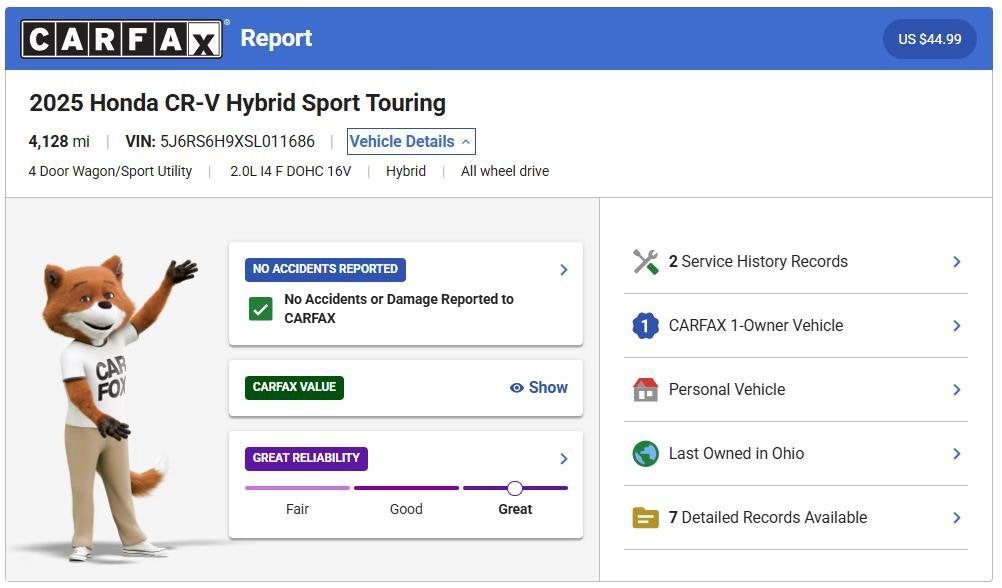This screenshot has height=588, width=1002.
Task: Open 7 Detailed Records Available link
Action: tap(767, 518)
